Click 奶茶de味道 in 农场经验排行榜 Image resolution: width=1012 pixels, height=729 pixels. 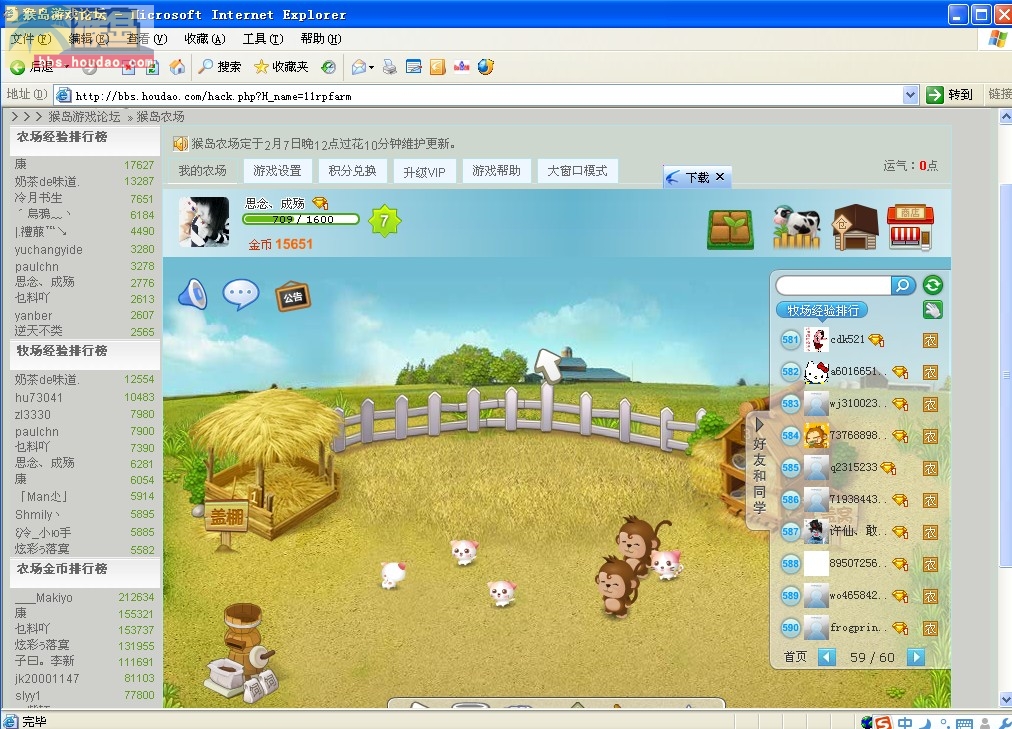pyautogui.click(x=47, y=182)
